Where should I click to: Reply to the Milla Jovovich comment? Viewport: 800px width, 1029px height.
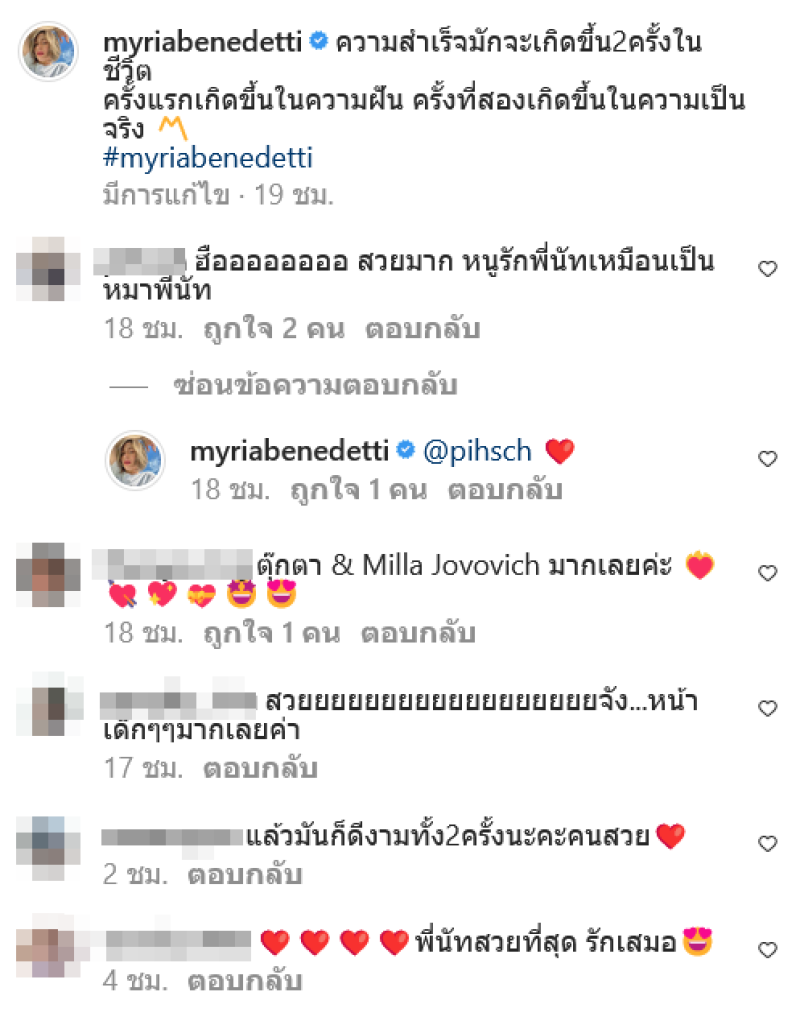(418, 633)
